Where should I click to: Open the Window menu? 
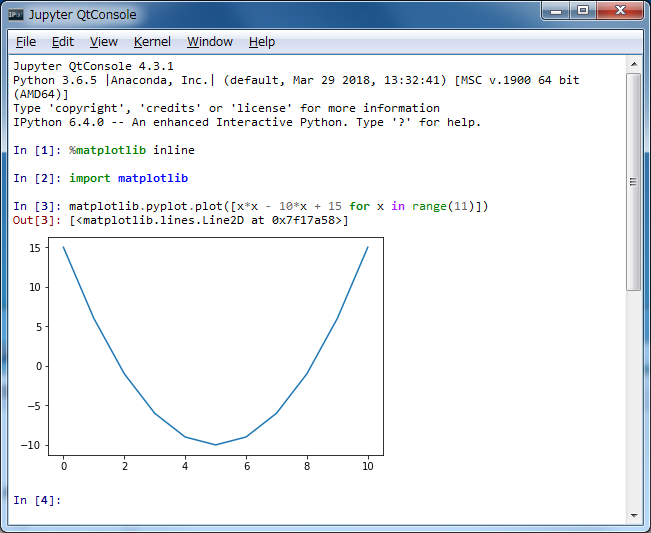(x=210, y=42)
